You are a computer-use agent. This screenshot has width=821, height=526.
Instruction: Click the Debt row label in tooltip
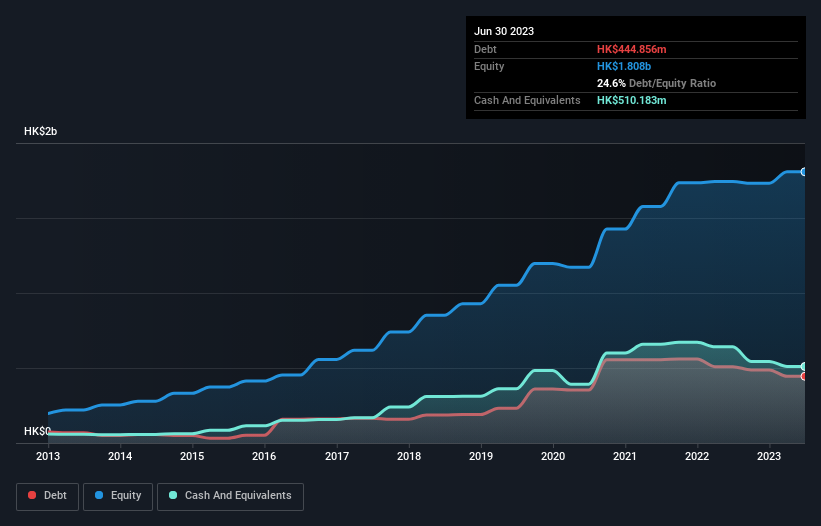tap(485, 49)
